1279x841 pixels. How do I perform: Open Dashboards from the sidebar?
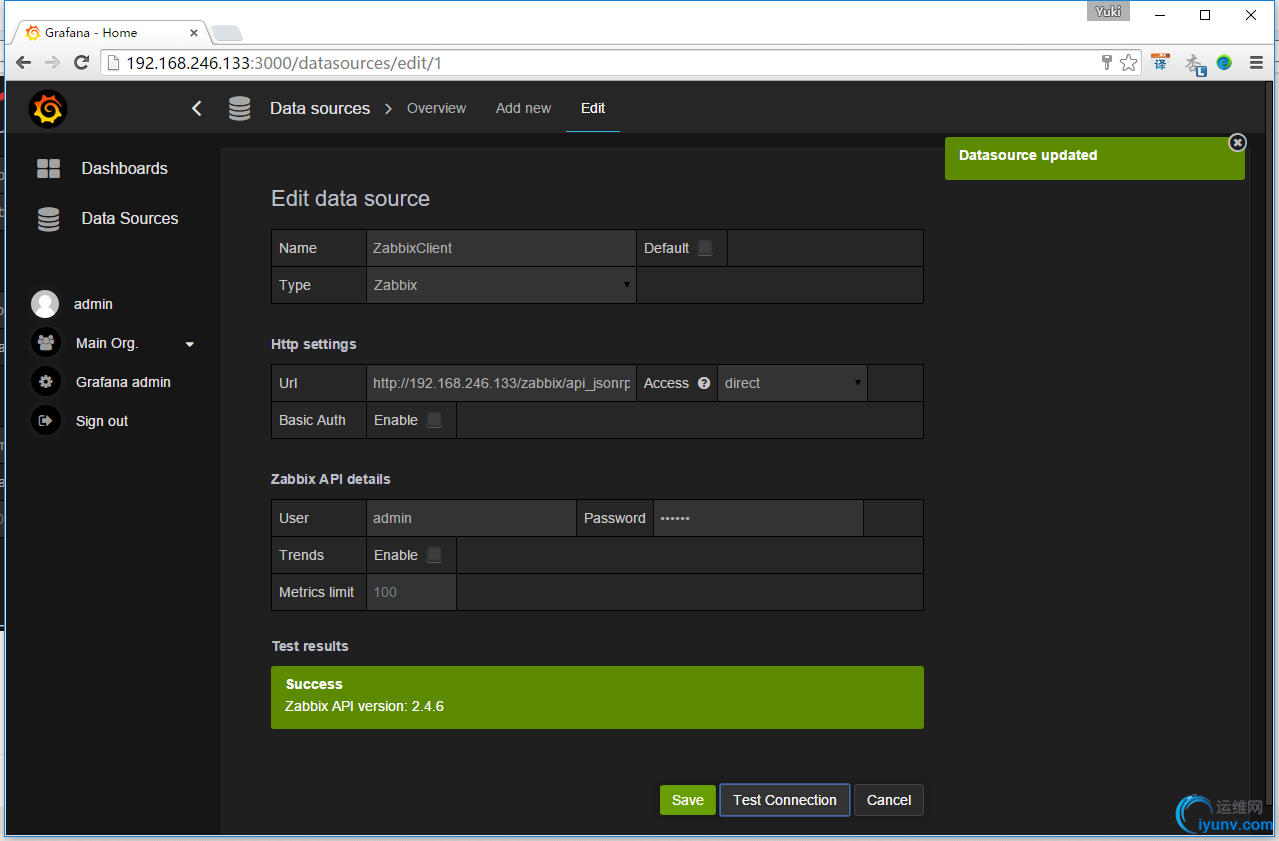pos(124,168)
